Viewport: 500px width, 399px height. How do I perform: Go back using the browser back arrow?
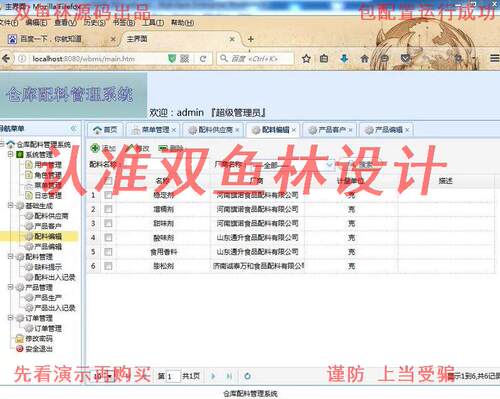pyautogui.click(x=6, y=59)
